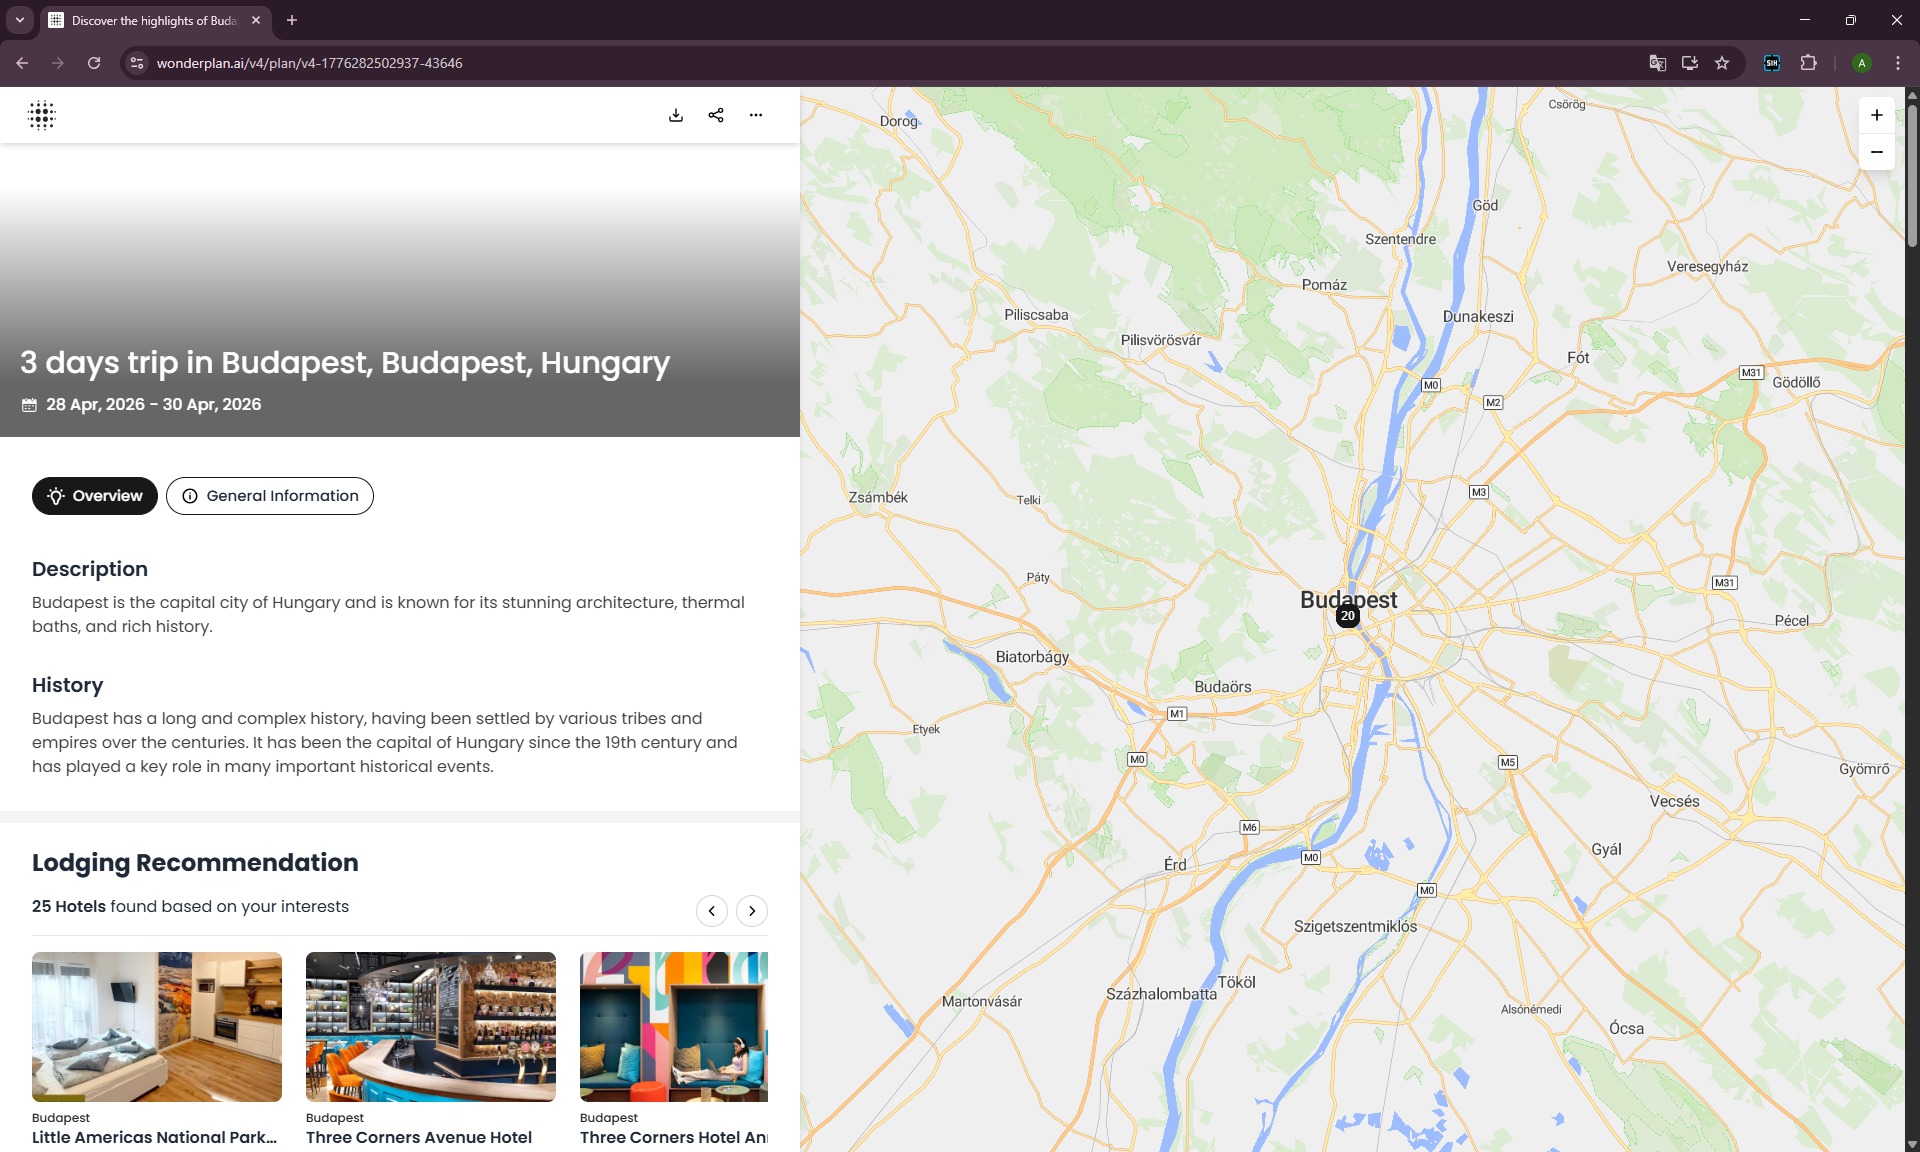Click the Wonderplan logo

[41, 115]
